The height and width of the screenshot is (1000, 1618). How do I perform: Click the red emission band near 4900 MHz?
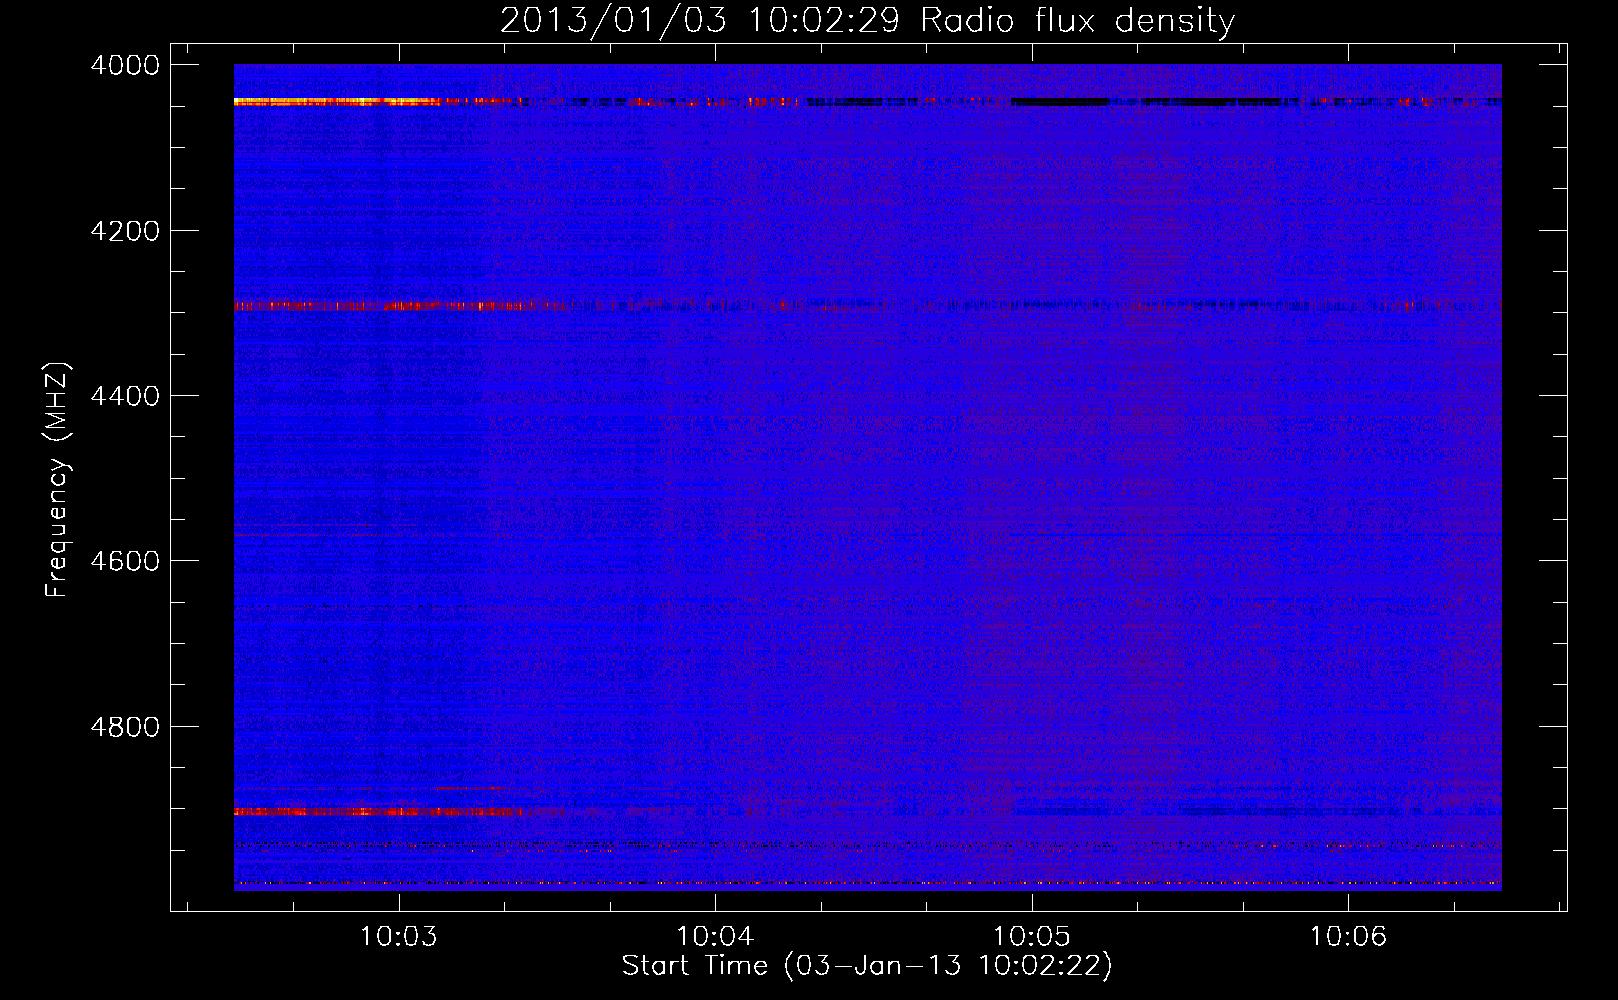378,812
